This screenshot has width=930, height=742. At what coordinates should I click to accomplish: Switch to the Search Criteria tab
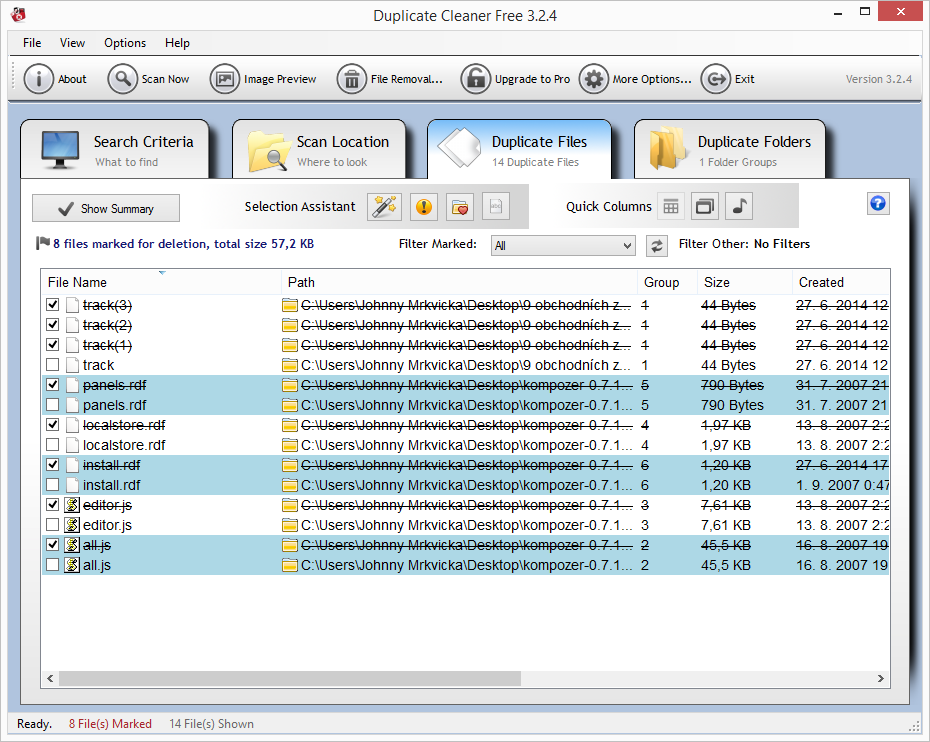(115, 149)
